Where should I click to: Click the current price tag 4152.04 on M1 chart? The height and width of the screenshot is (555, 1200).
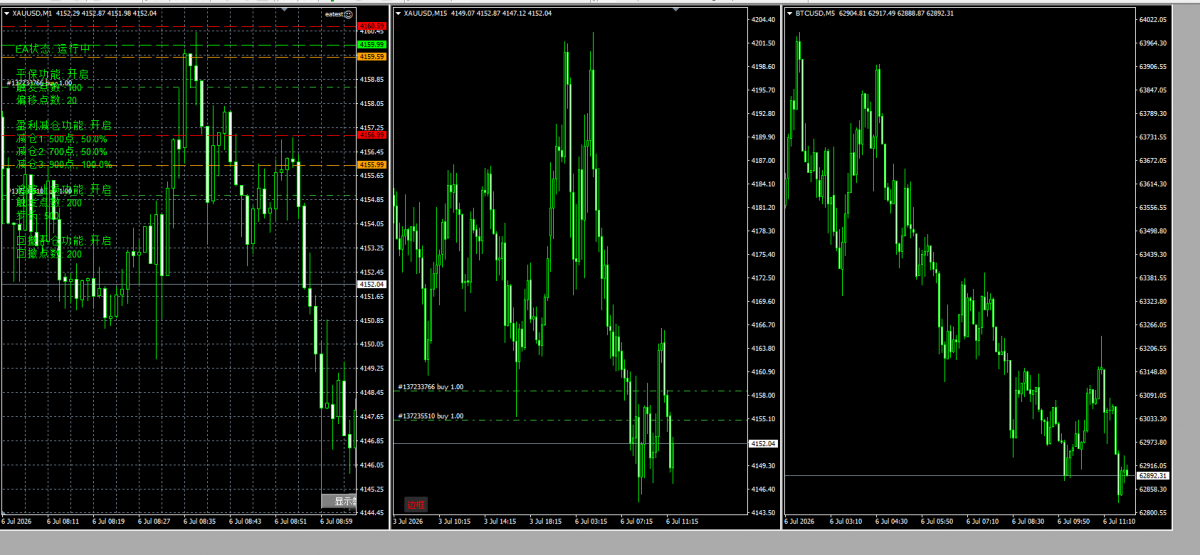click(x=371, y=284)
